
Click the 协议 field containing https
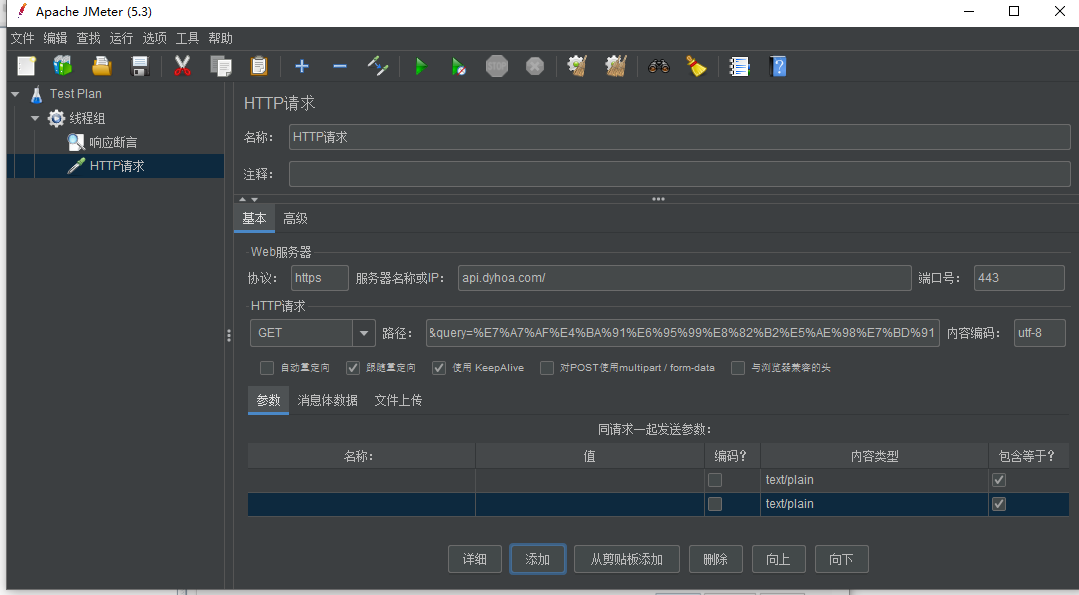pos(319,278)
